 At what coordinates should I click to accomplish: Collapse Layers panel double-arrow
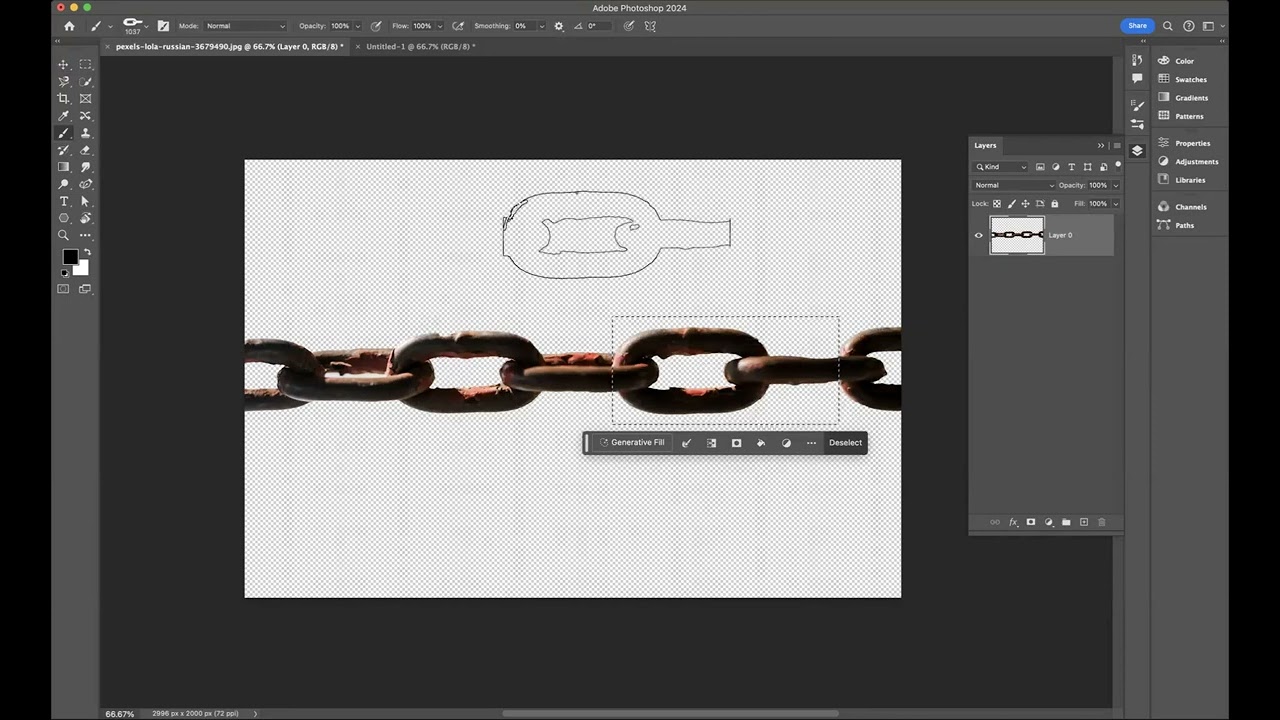click(1101, 146)
